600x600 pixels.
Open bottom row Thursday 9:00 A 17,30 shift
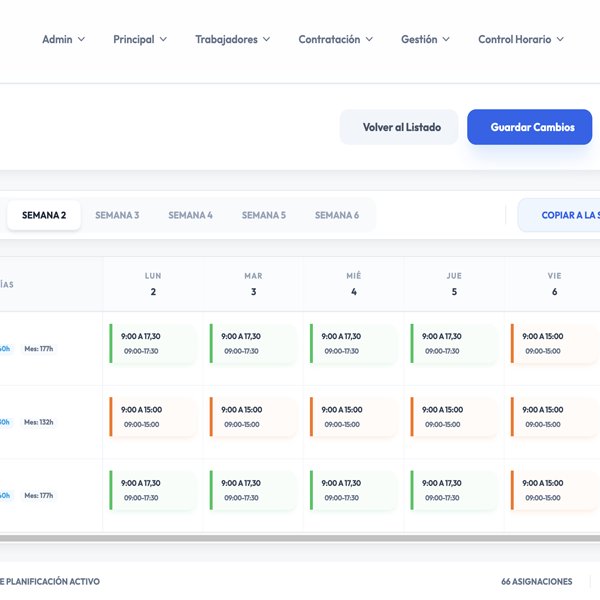(x=454, y=490)
